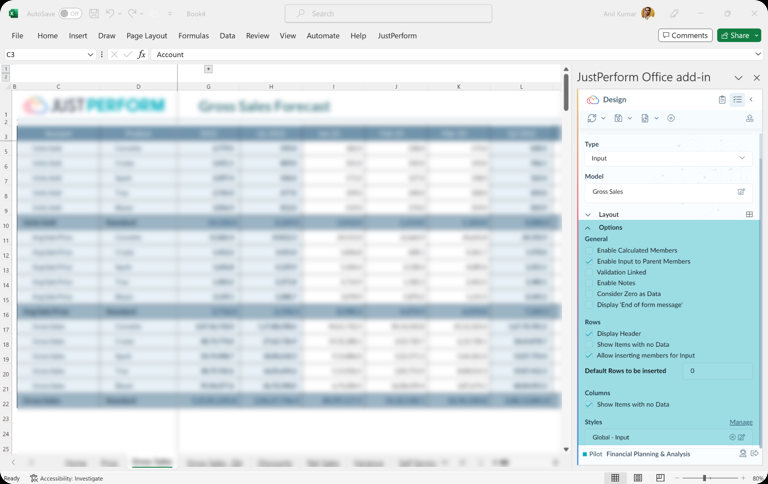Expand the Layout section

tap(588, 215)
